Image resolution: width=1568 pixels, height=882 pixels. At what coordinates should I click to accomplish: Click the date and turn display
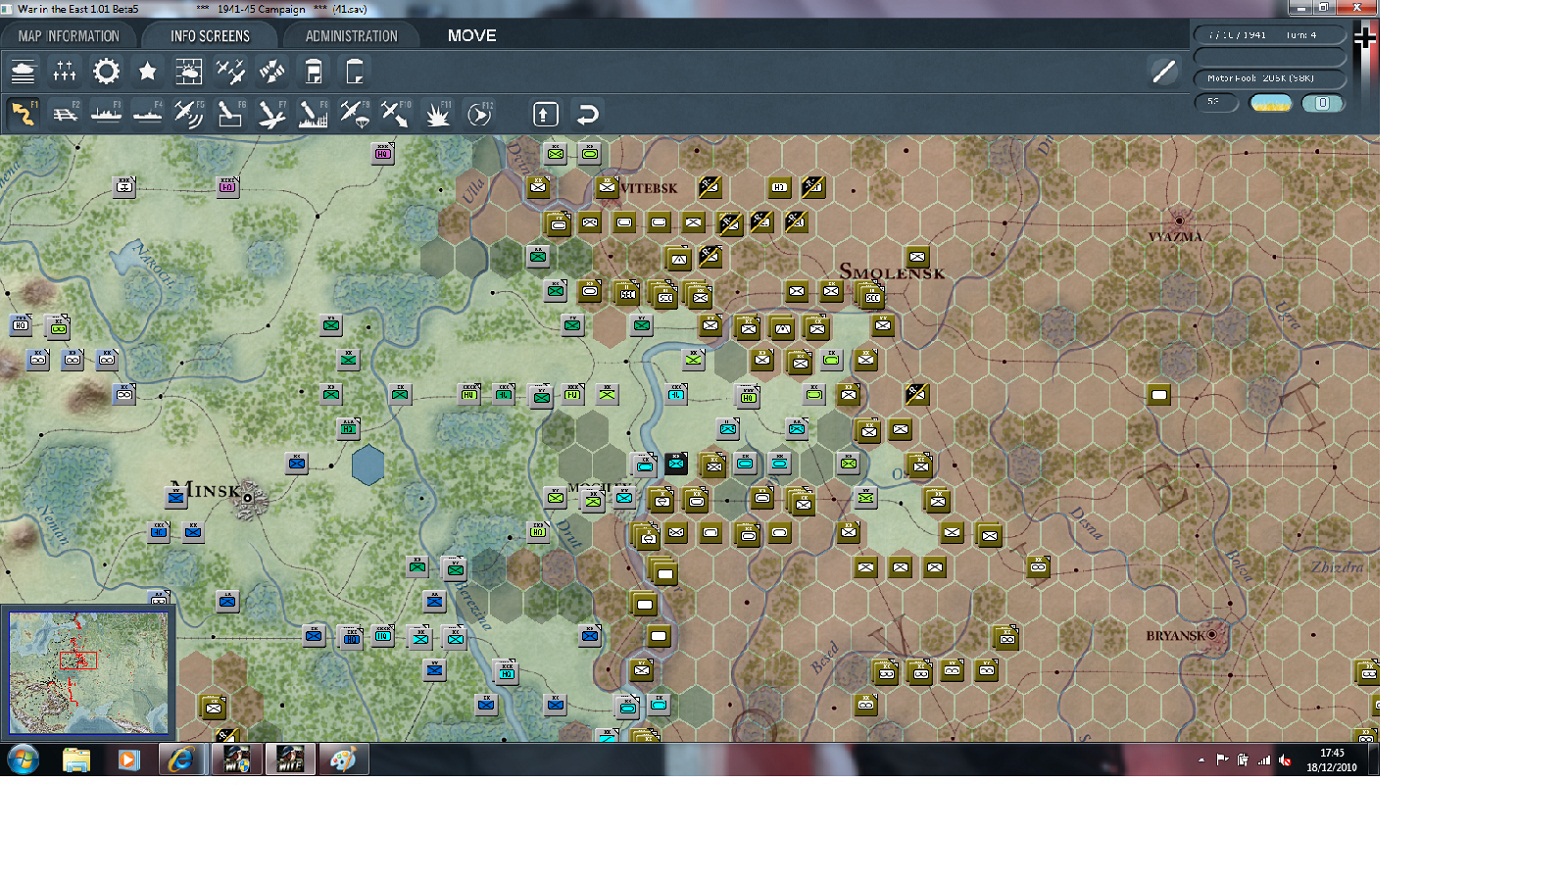(x=1269, y=35)
